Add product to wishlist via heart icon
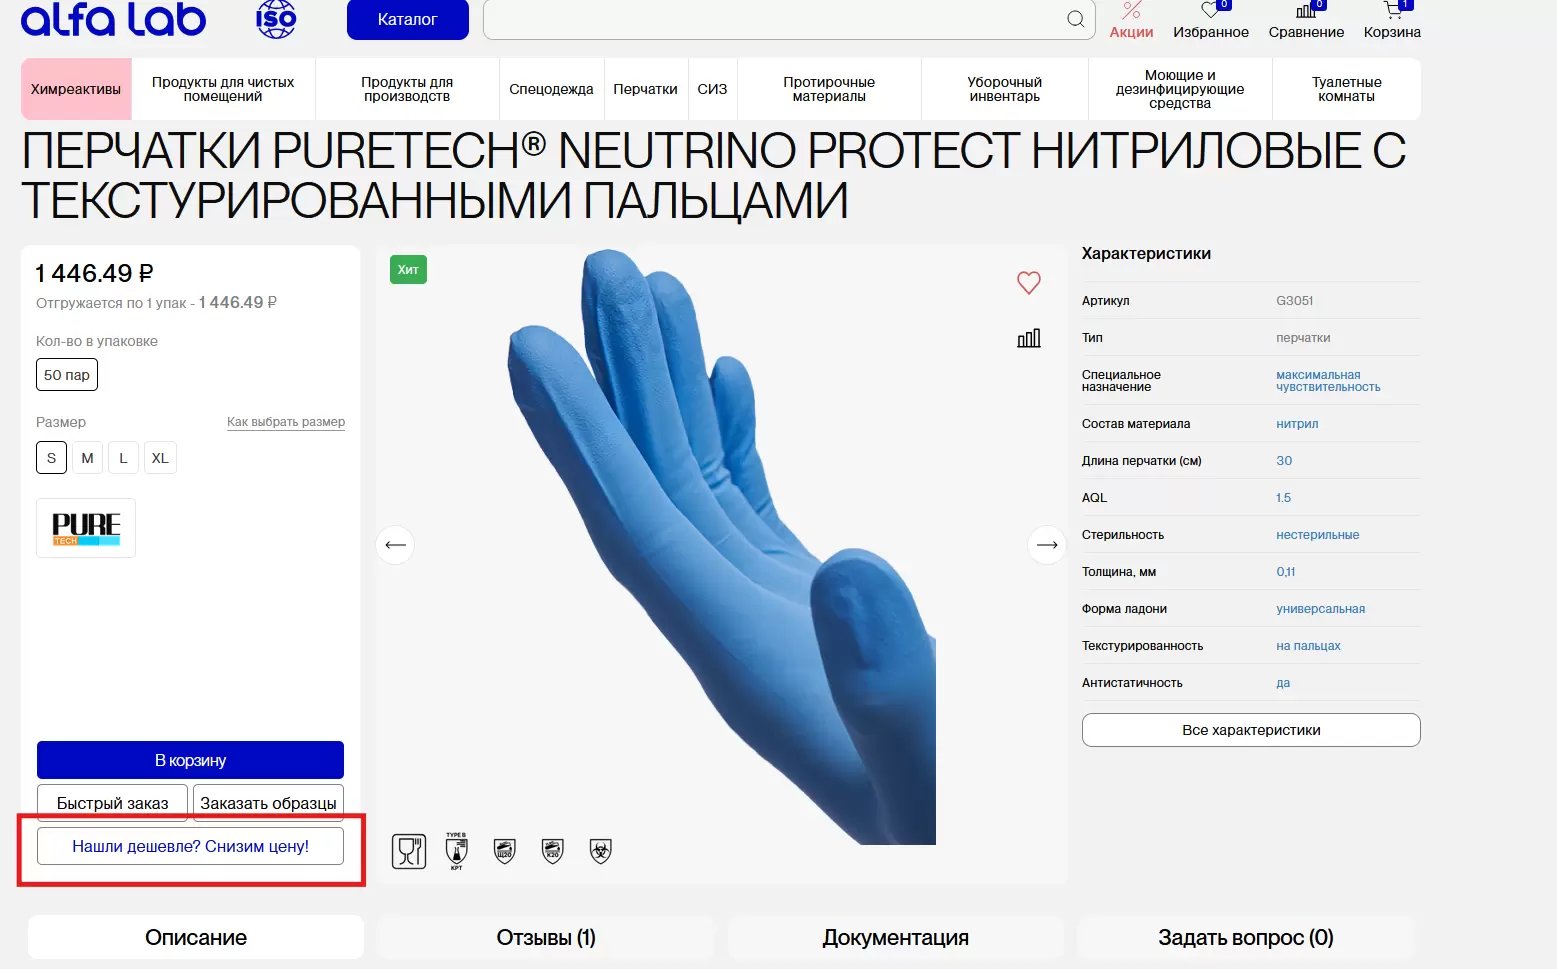The height and width of the screenshot is (969, 1557). [x=1029, y=283]
